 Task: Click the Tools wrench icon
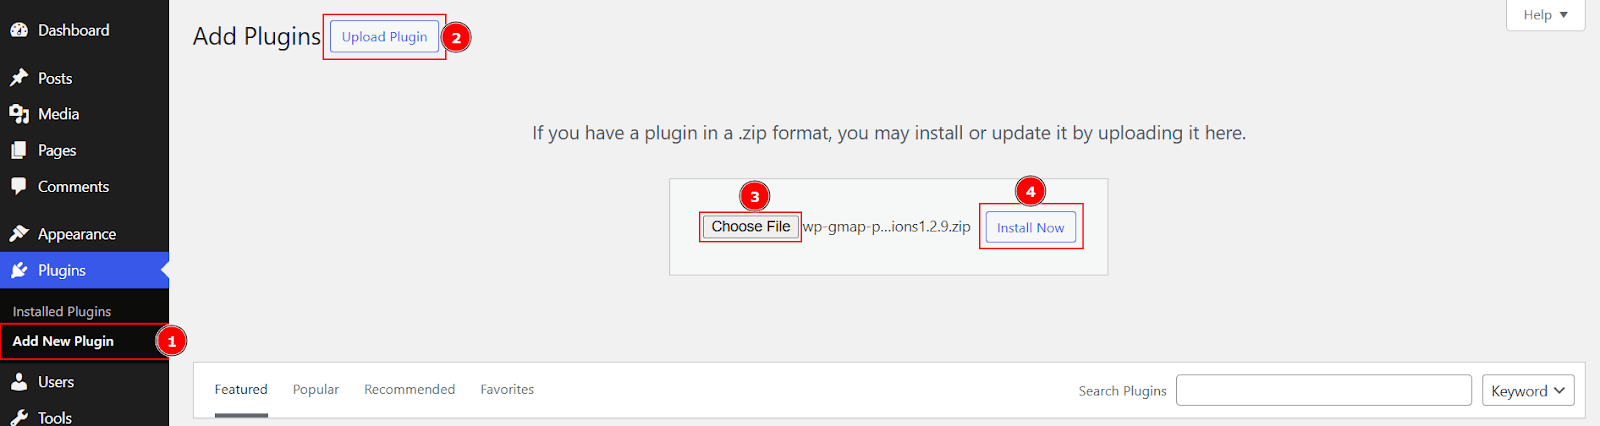19,418
